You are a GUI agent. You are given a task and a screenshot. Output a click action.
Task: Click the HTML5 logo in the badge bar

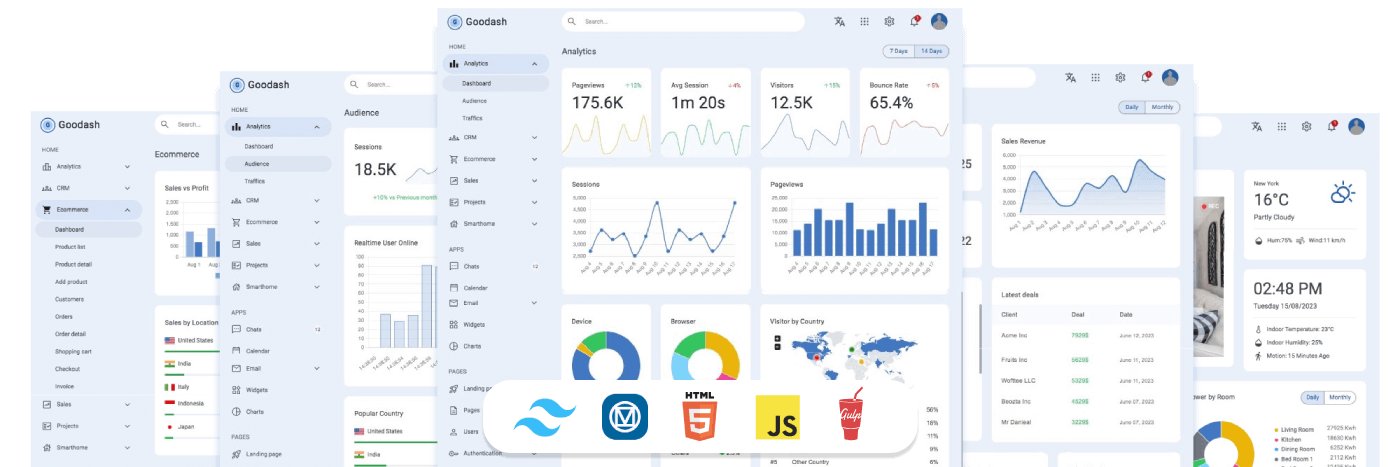[700, 417]
